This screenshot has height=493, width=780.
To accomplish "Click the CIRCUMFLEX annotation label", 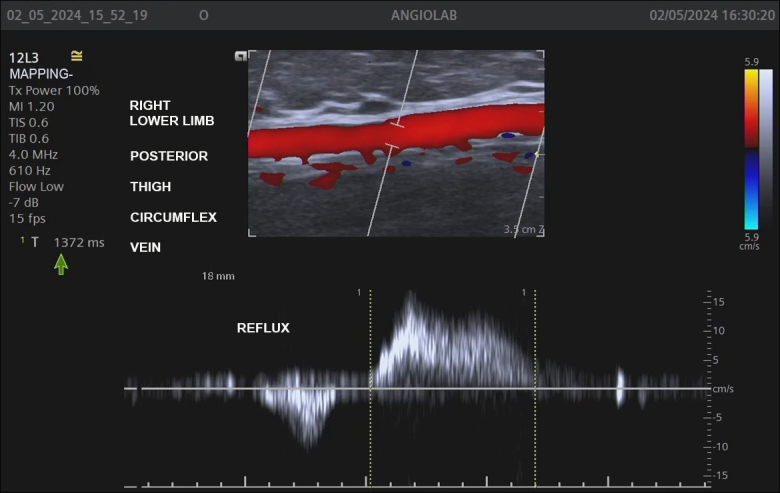I will 173,217.
